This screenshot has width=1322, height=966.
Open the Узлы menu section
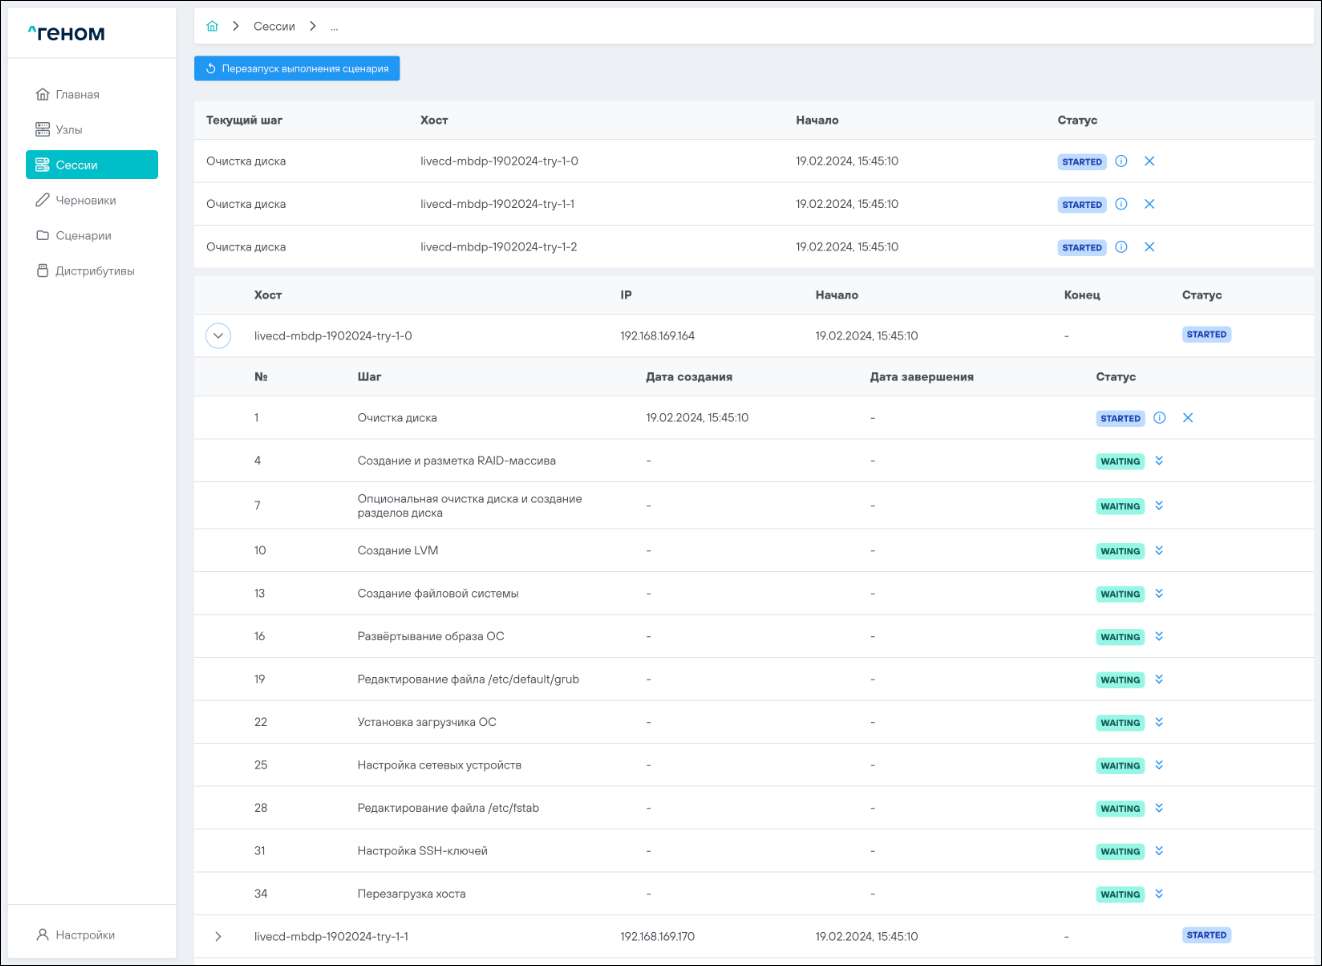[x=69, y=130]
